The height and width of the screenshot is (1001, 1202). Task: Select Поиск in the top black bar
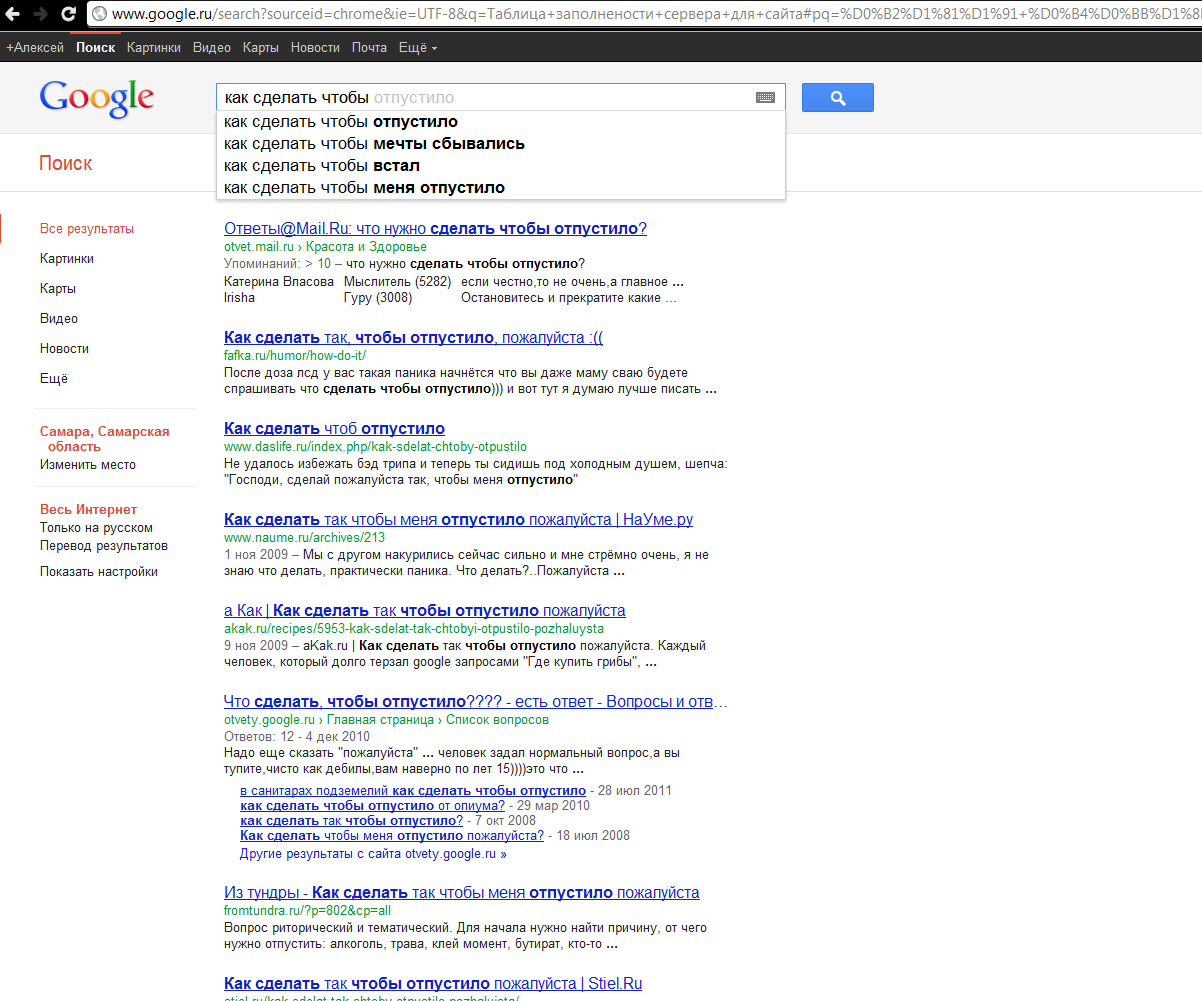pos(96,48)
